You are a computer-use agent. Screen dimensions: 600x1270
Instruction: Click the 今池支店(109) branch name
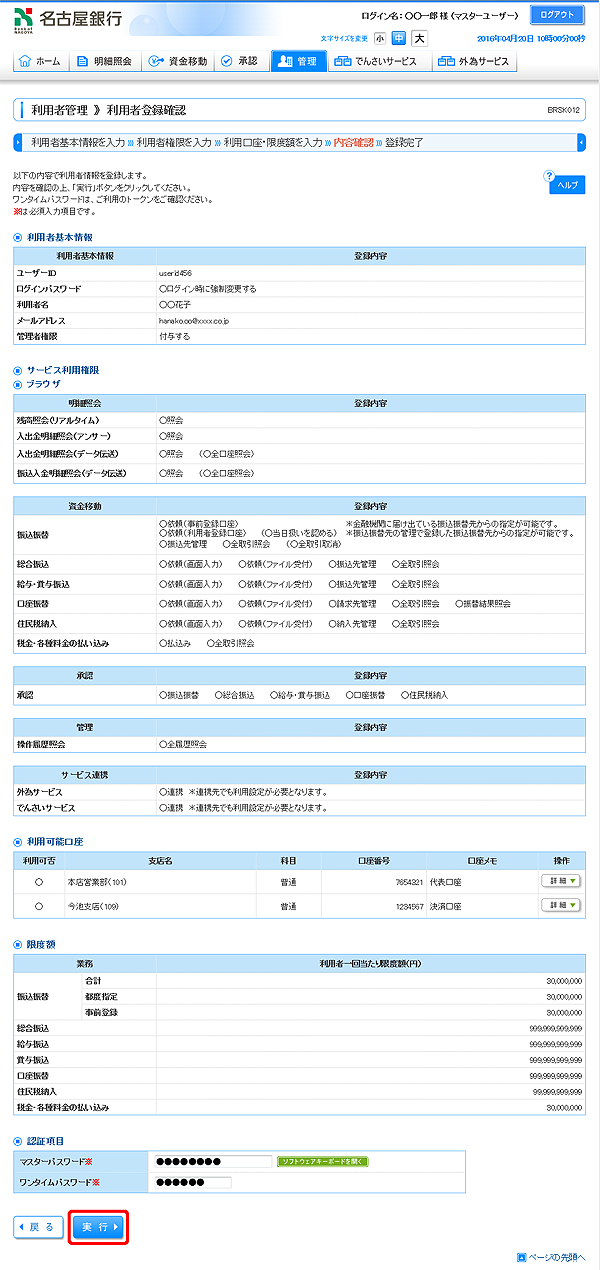[95, 904]
